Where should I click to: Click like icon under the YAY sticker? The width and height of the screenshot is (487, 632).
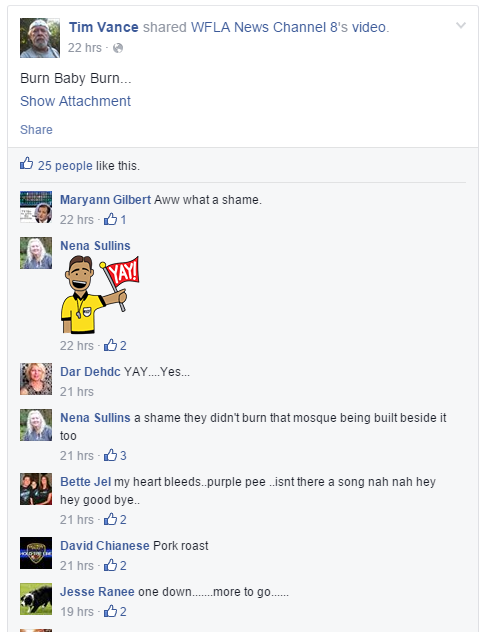[110, 345]
